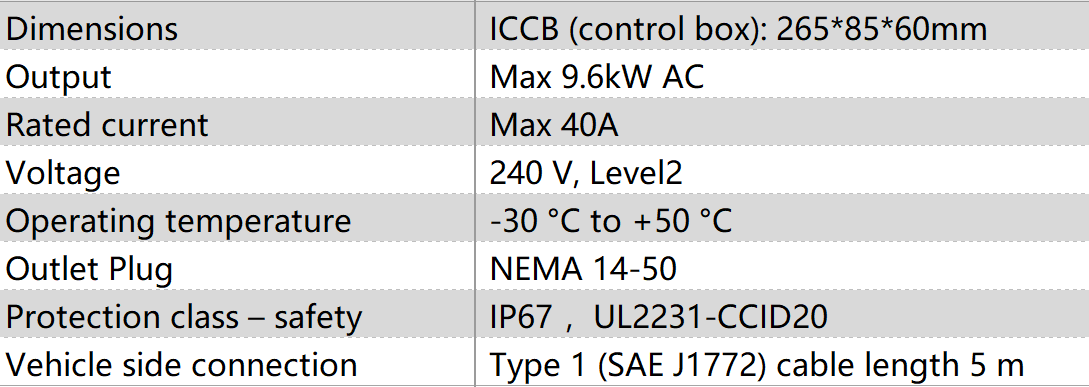Select the Voltage label cell

coord(237,170)
